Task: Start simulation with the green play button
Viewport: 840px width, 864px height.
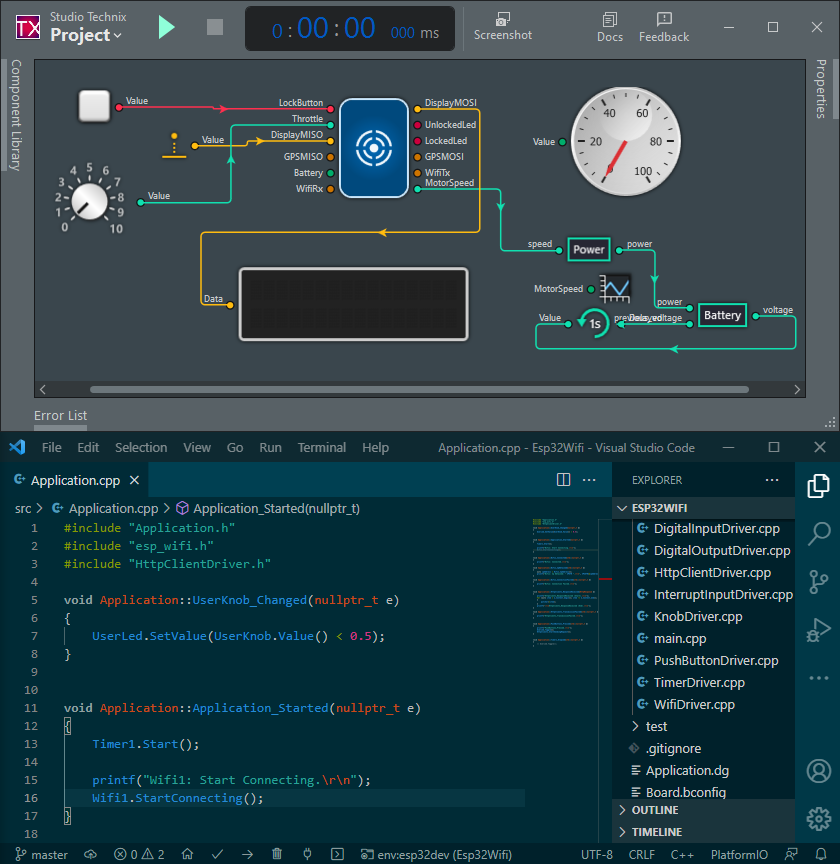Action: tap(166, 27)
